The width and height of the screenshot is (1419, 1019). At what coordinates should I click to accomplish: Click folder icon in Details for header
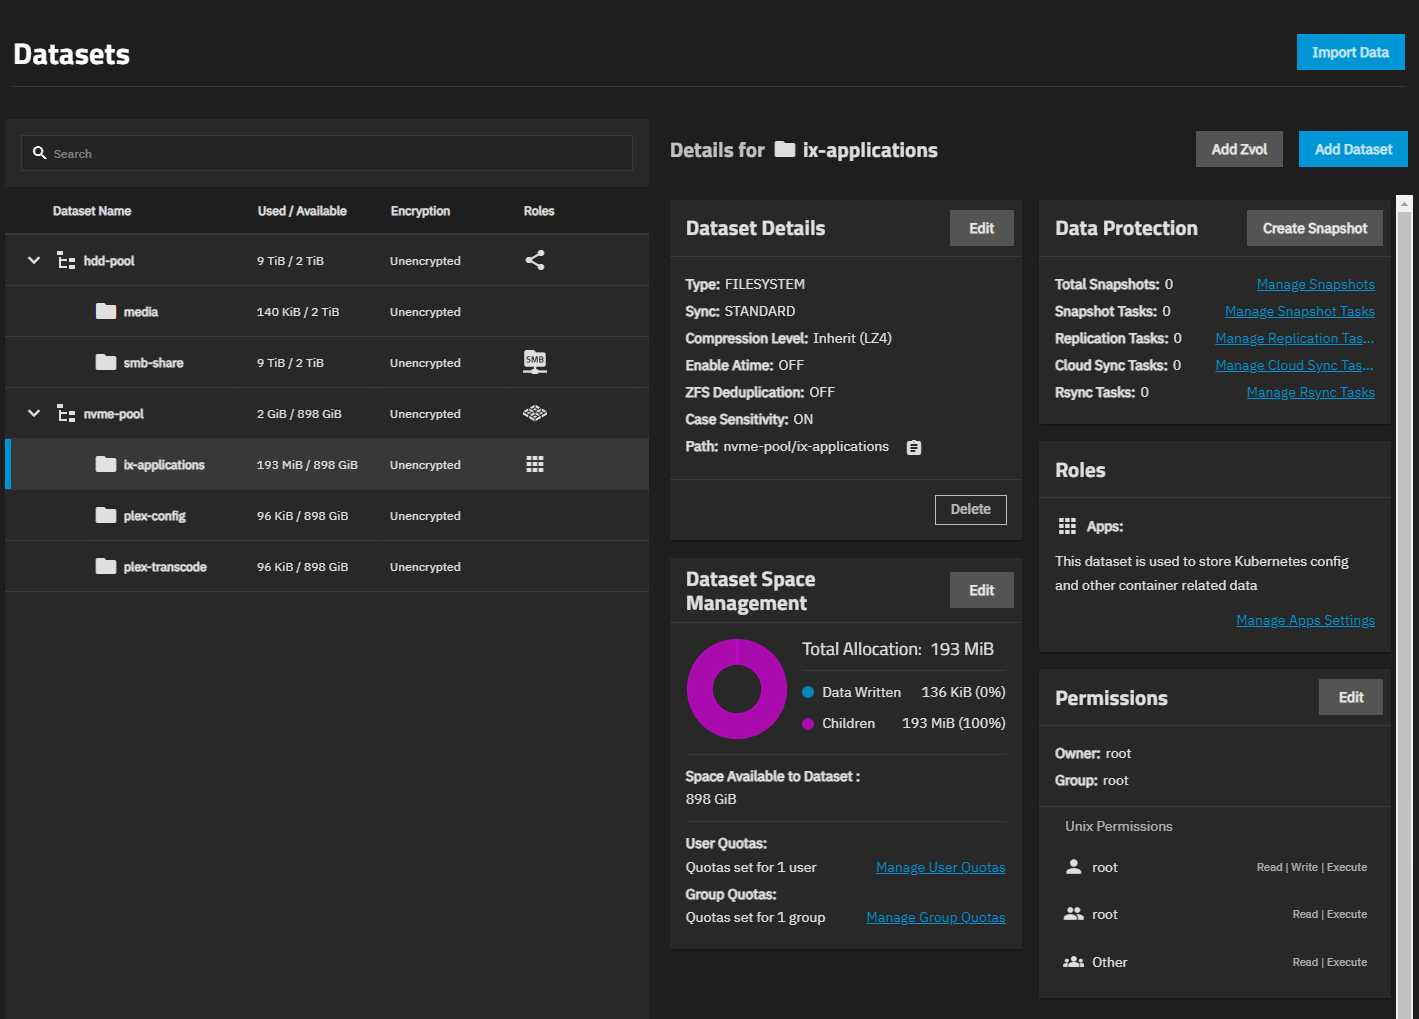[785, 149]
